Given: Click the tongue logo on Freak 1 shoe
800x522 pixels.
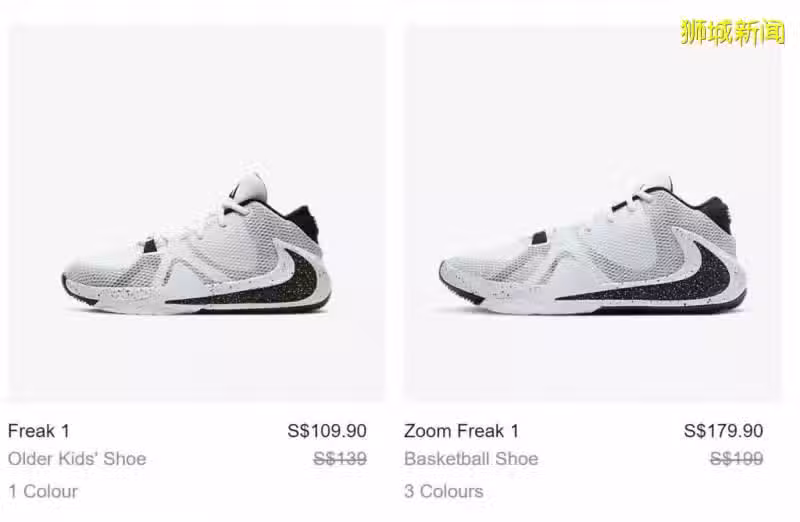Looking at the screenshot, I should coord(235,190).
